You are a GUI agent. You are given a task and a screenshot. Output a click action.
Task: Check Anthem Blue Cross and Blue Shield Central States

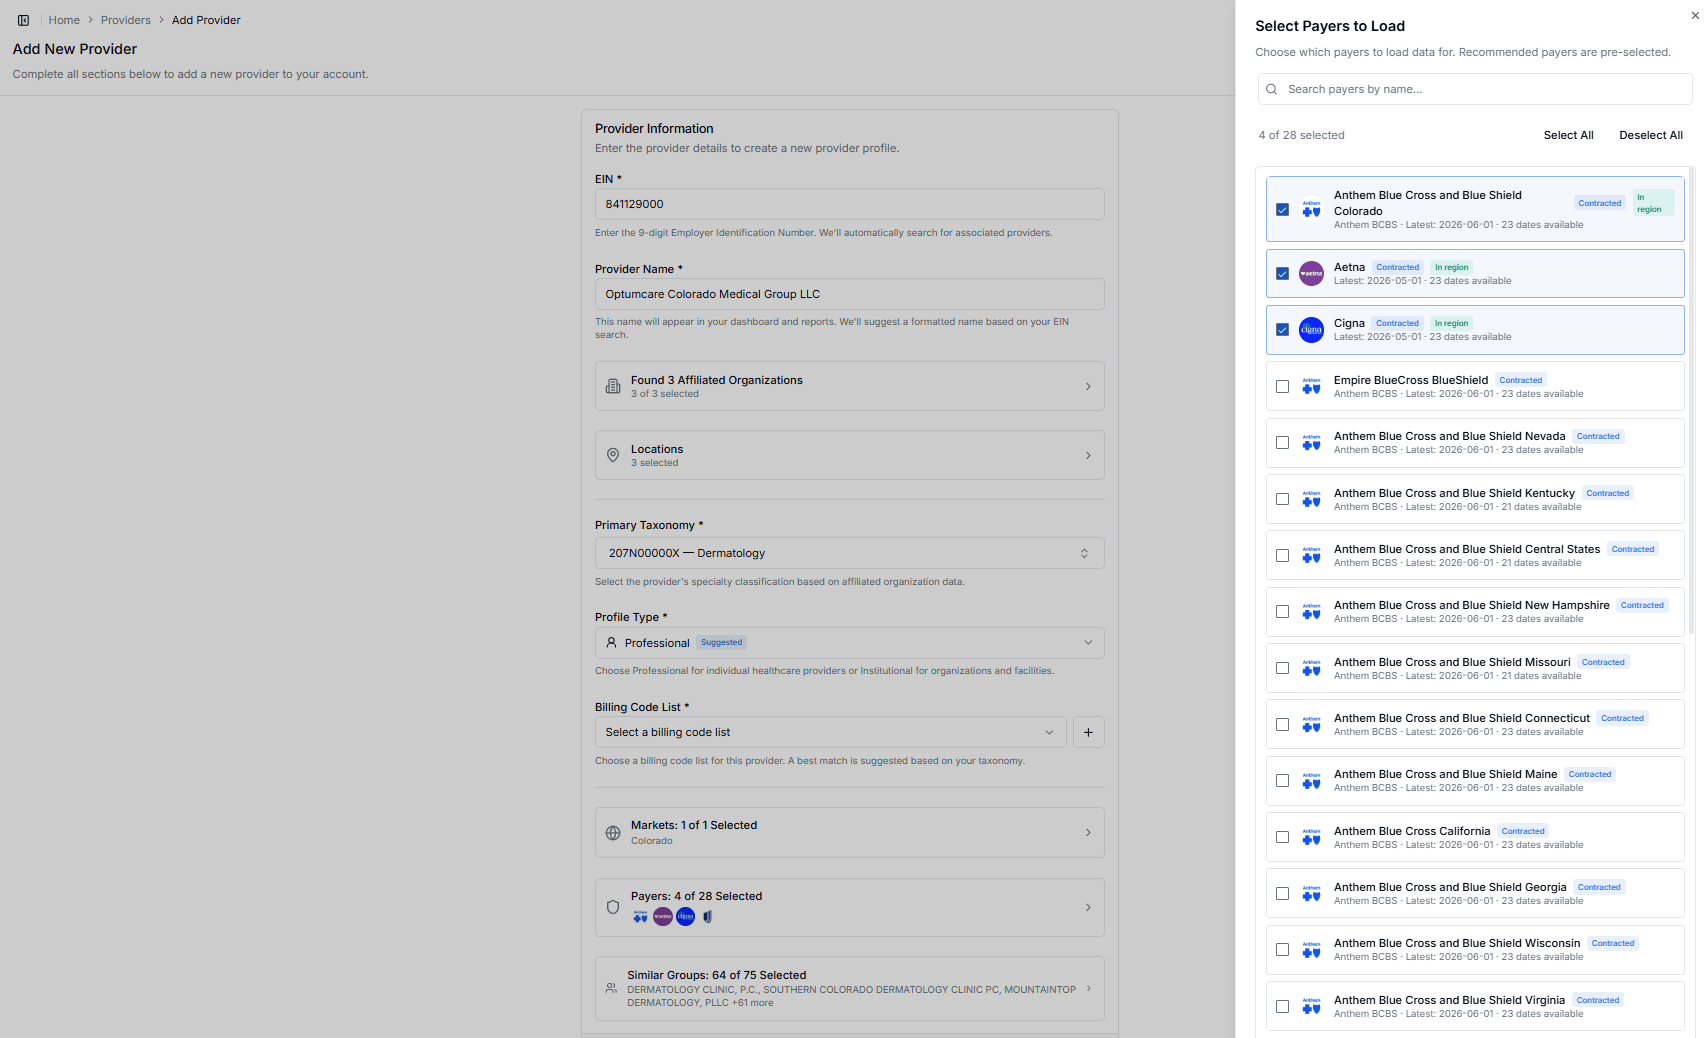tap(1282, 555)
